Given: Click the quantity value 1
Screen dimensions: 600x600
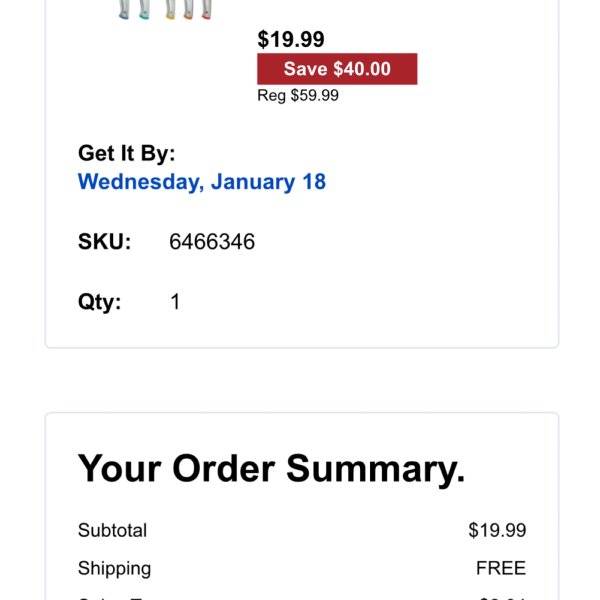Looking at the screenshot, I should pyautogui.click(x=175, y=302).
